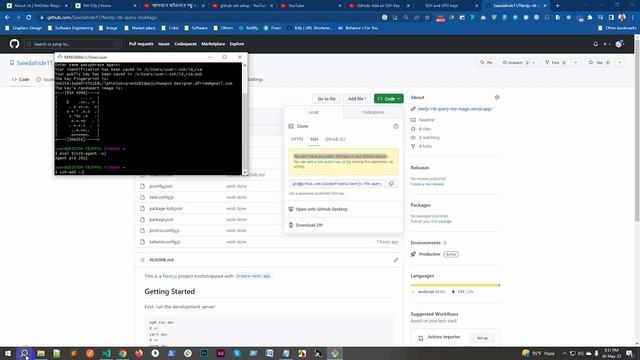The height and width of the screenshot is (360, 640).
Task: Switch to the Codespaces tab in clone panel
Action: point(373,112)
